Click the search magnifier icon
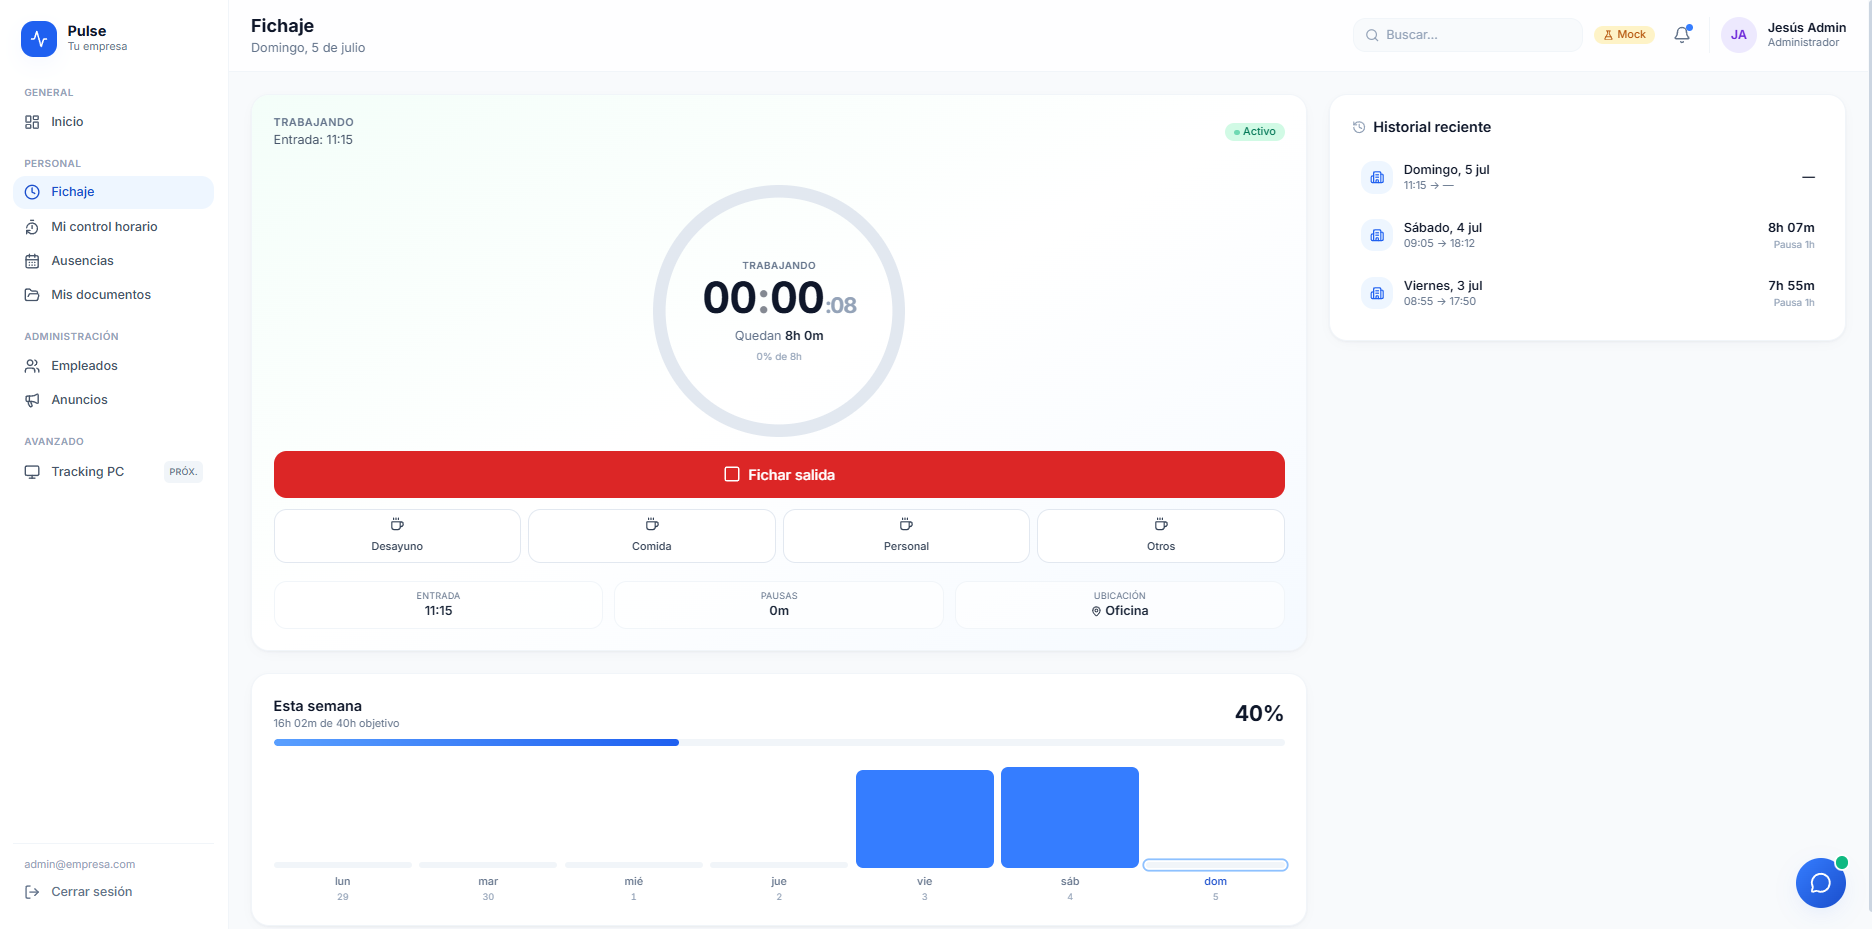1872x929 pixels. [x=1372, y=35]
